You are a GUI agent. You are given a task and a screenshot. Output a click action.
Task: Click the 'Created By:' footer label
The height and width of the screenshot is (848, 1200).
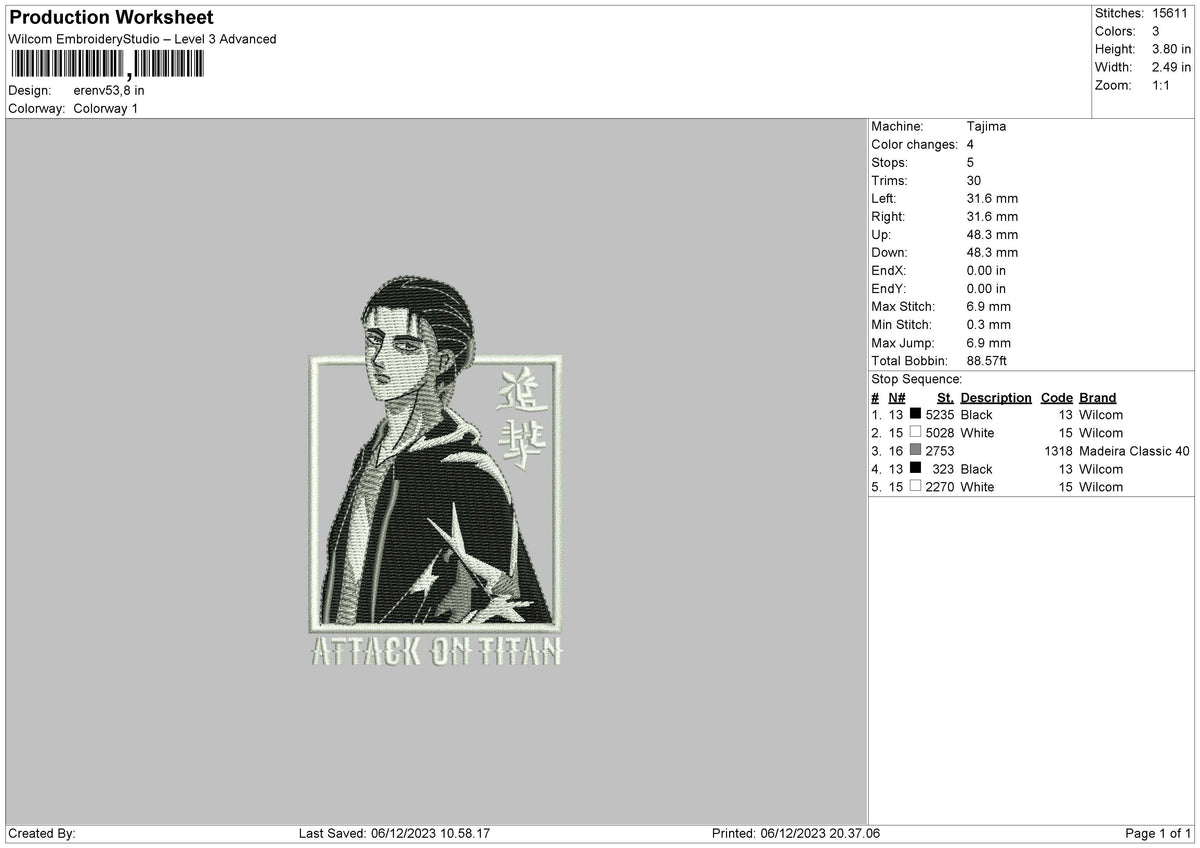(42, 834)
